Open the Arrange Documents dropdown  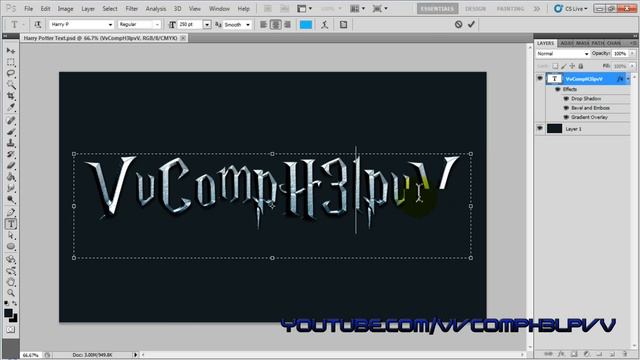[358, 9]
